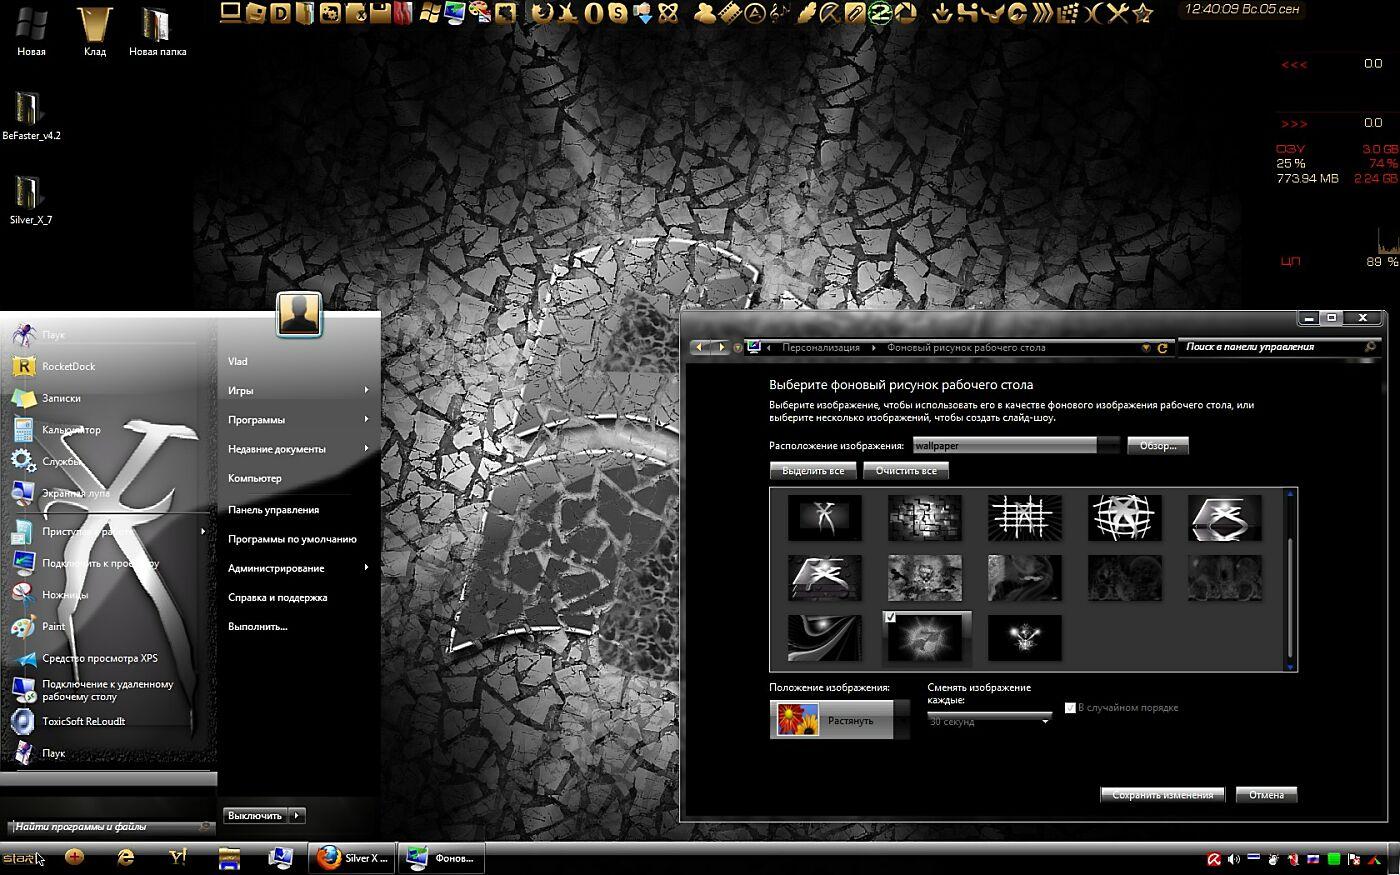Click the back arrow in the wallpaper window
1400x875 pixels.
tap(699, 347)
